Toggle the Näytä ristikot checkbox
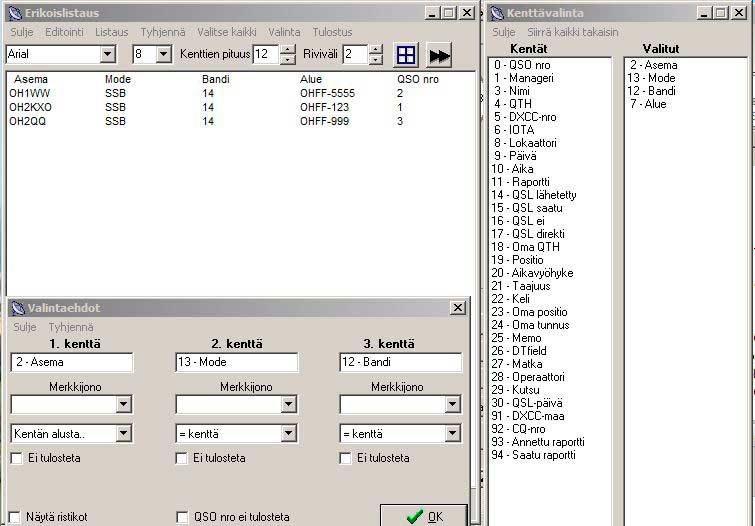 17,517
